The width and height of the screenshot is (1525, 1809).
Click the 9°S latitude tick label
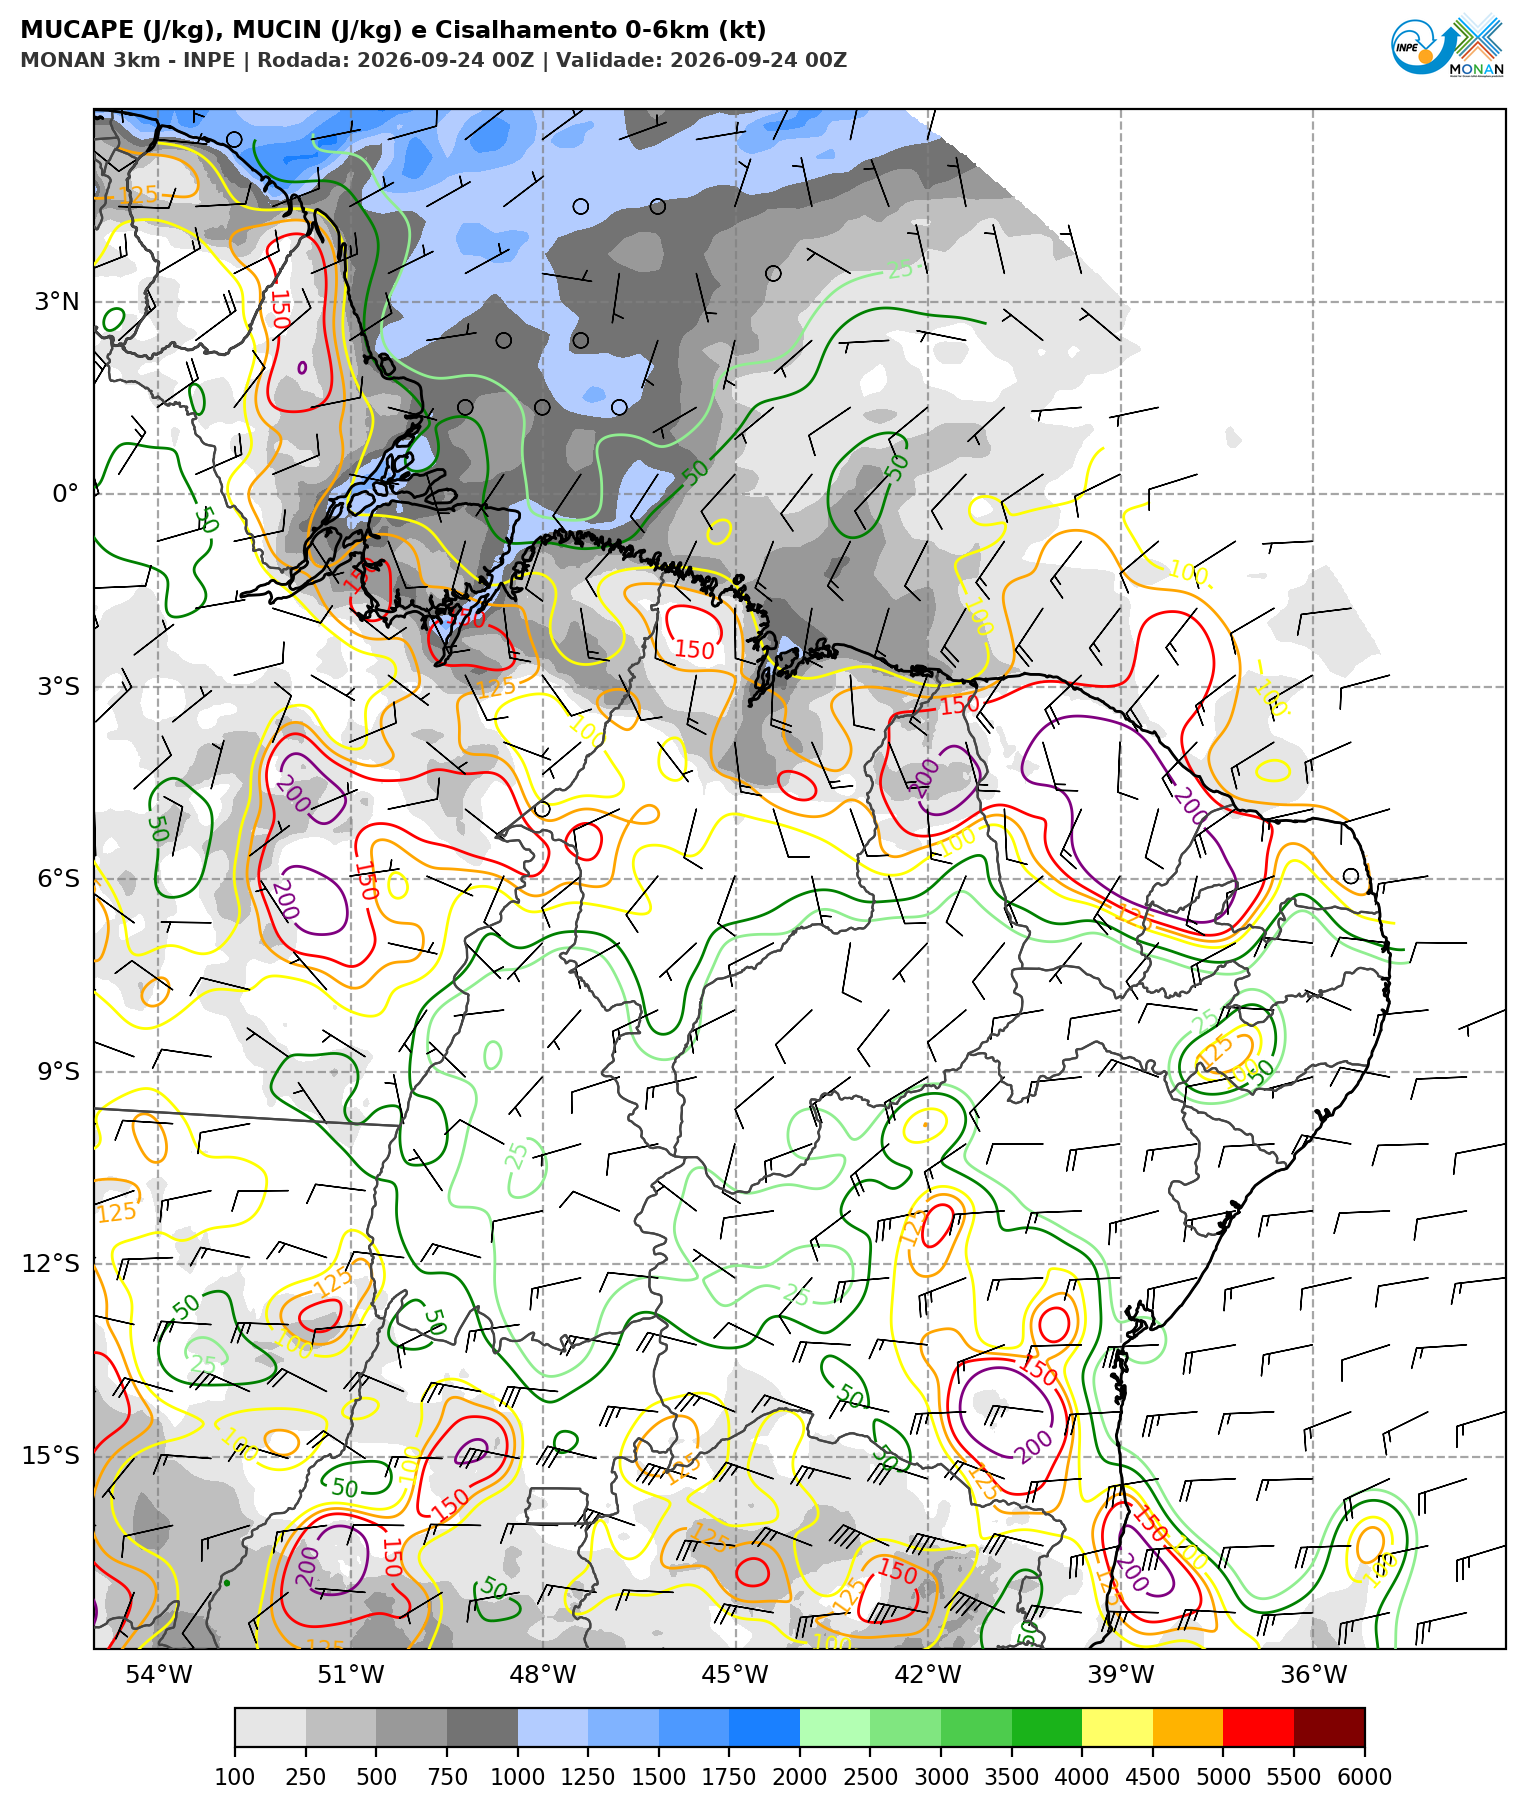click(58, 1071)
